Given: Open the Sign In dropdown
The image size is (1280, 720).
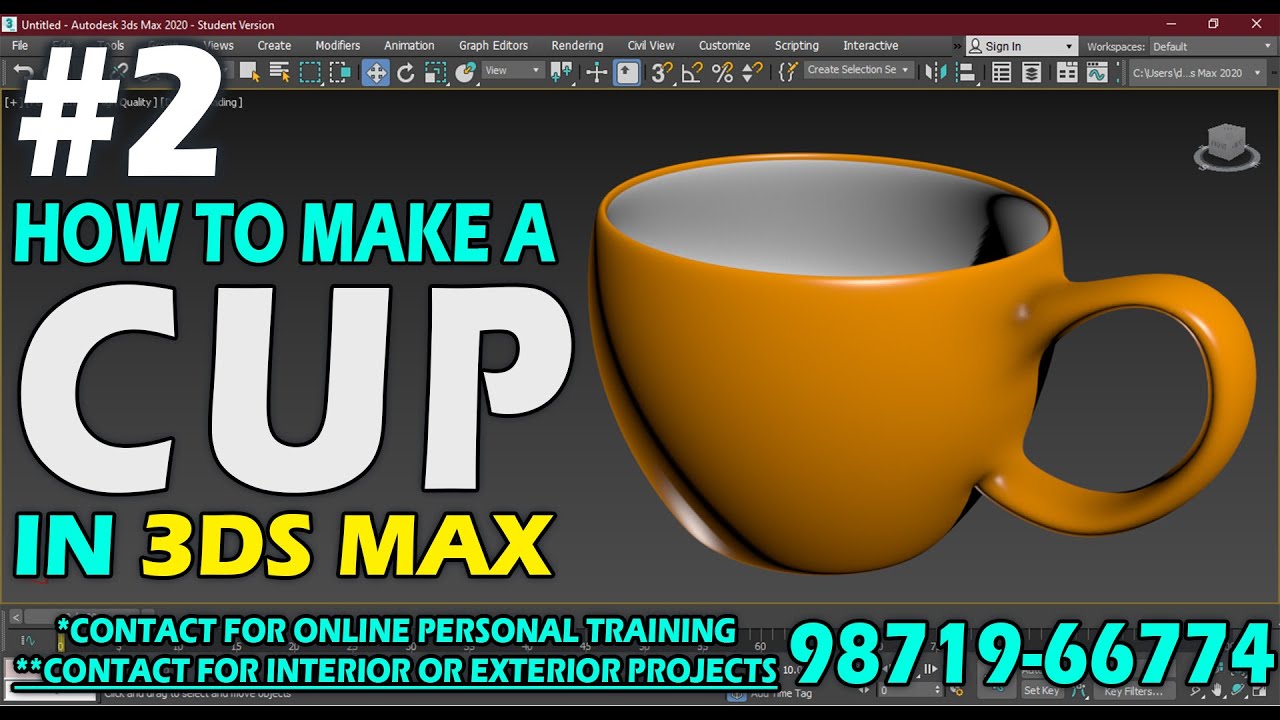Looking at the screenshot, I should (x=1021, y=46).
